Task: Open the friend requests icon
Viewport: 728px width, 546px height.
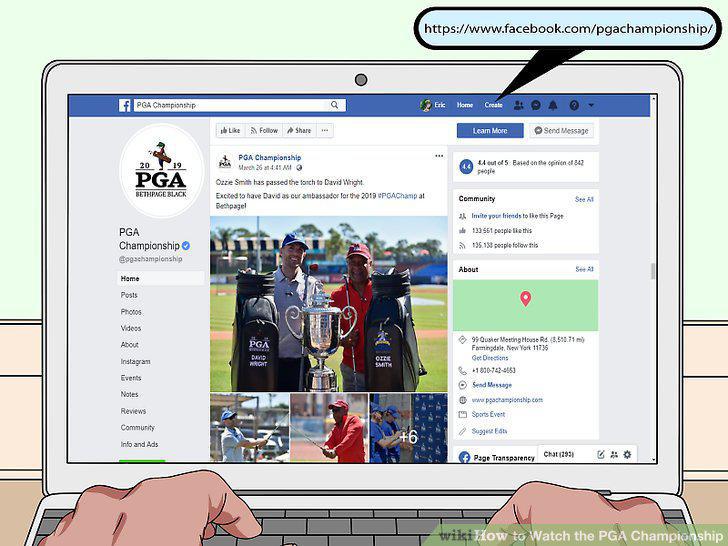Action: click(x=519, y=105)
